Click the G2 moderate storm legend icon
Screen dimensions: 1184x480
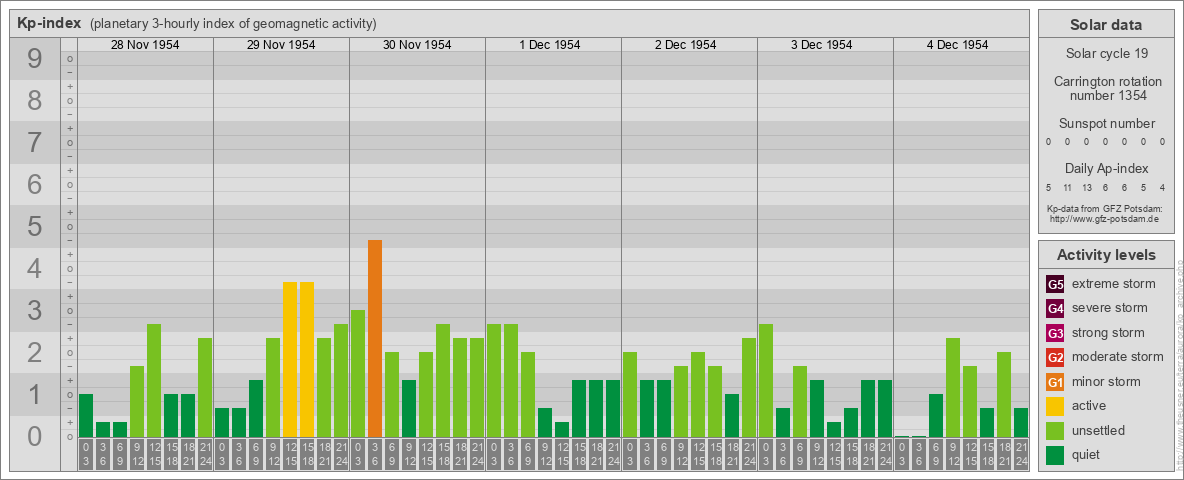[1055, 357]
